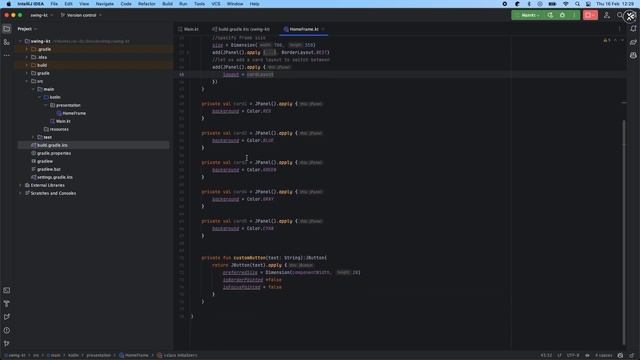Open the Project view dropdown

point(27,29)
